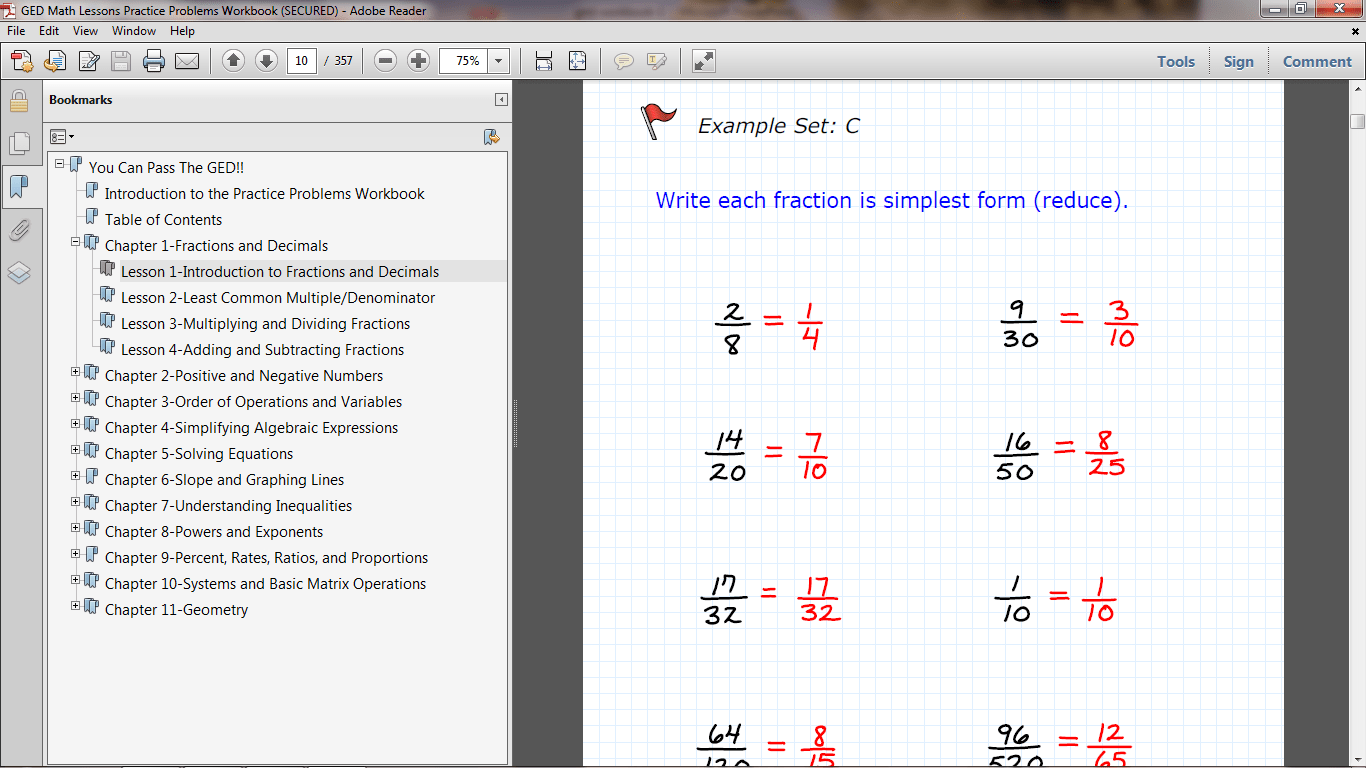The width and height of the screenshot is (1366, 768).
Task: Open the Tools pane
Action: (1176, 61)
